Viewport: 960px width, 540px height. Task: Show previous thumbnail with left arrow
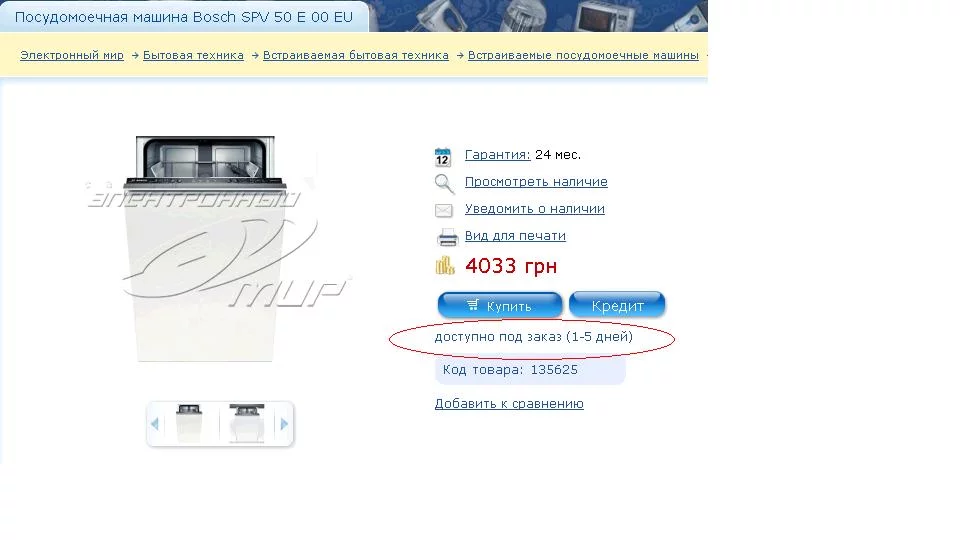[x=155, y=424]
